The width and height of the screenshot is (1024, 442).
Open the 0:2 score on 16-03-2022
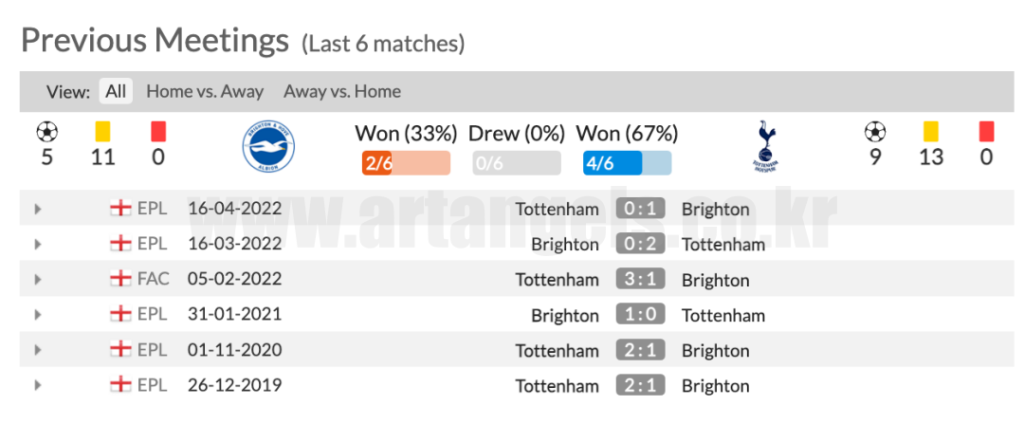[640, 244]
